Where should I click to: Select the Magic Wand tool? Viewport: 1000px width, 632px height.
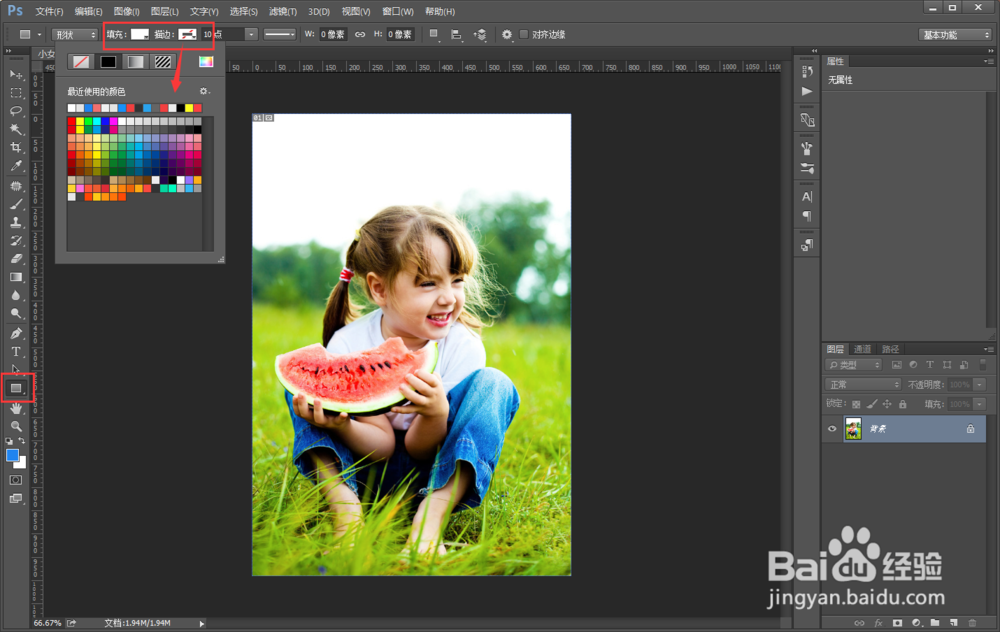pos(16,129)
